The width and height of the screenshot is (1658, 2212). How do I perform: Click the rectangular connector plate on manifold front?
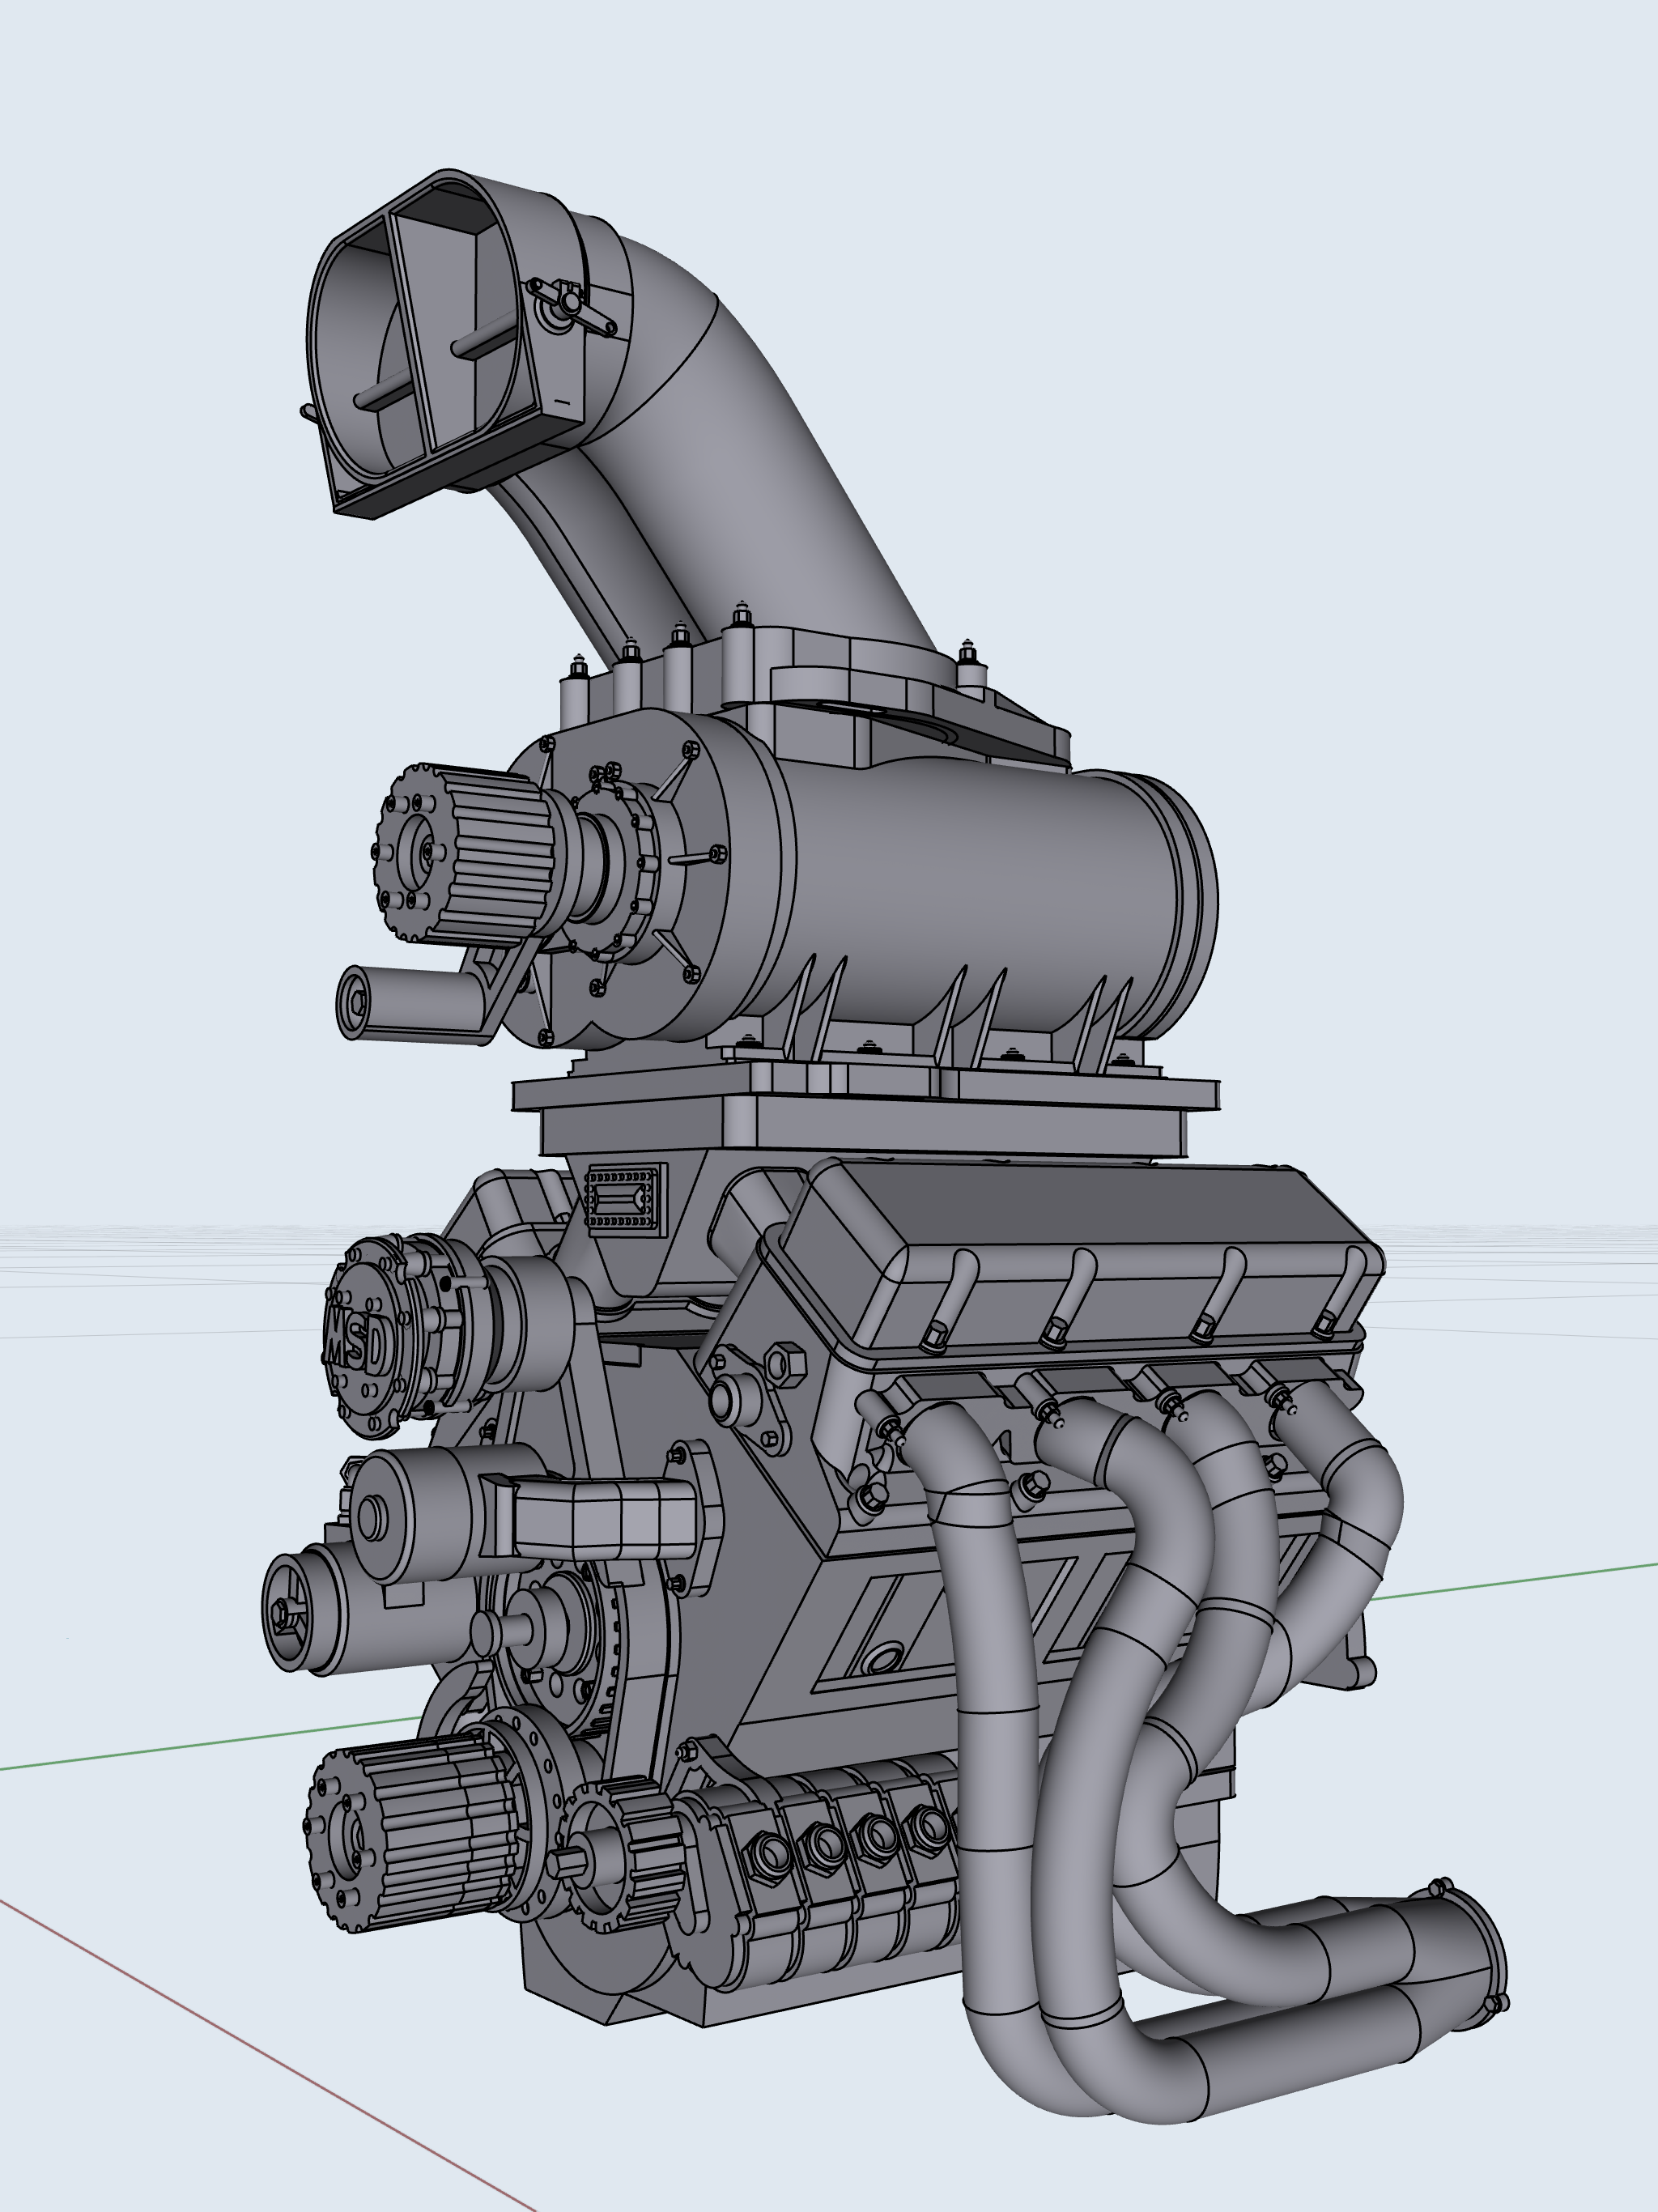[x=626, y=1198]
